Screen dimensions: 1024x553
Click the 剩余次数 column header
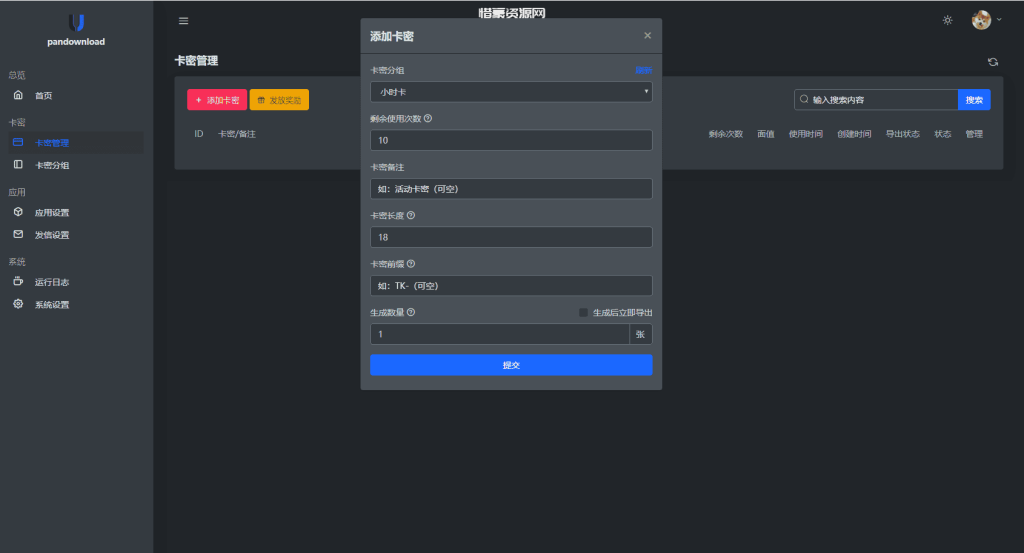coord(726,134)
